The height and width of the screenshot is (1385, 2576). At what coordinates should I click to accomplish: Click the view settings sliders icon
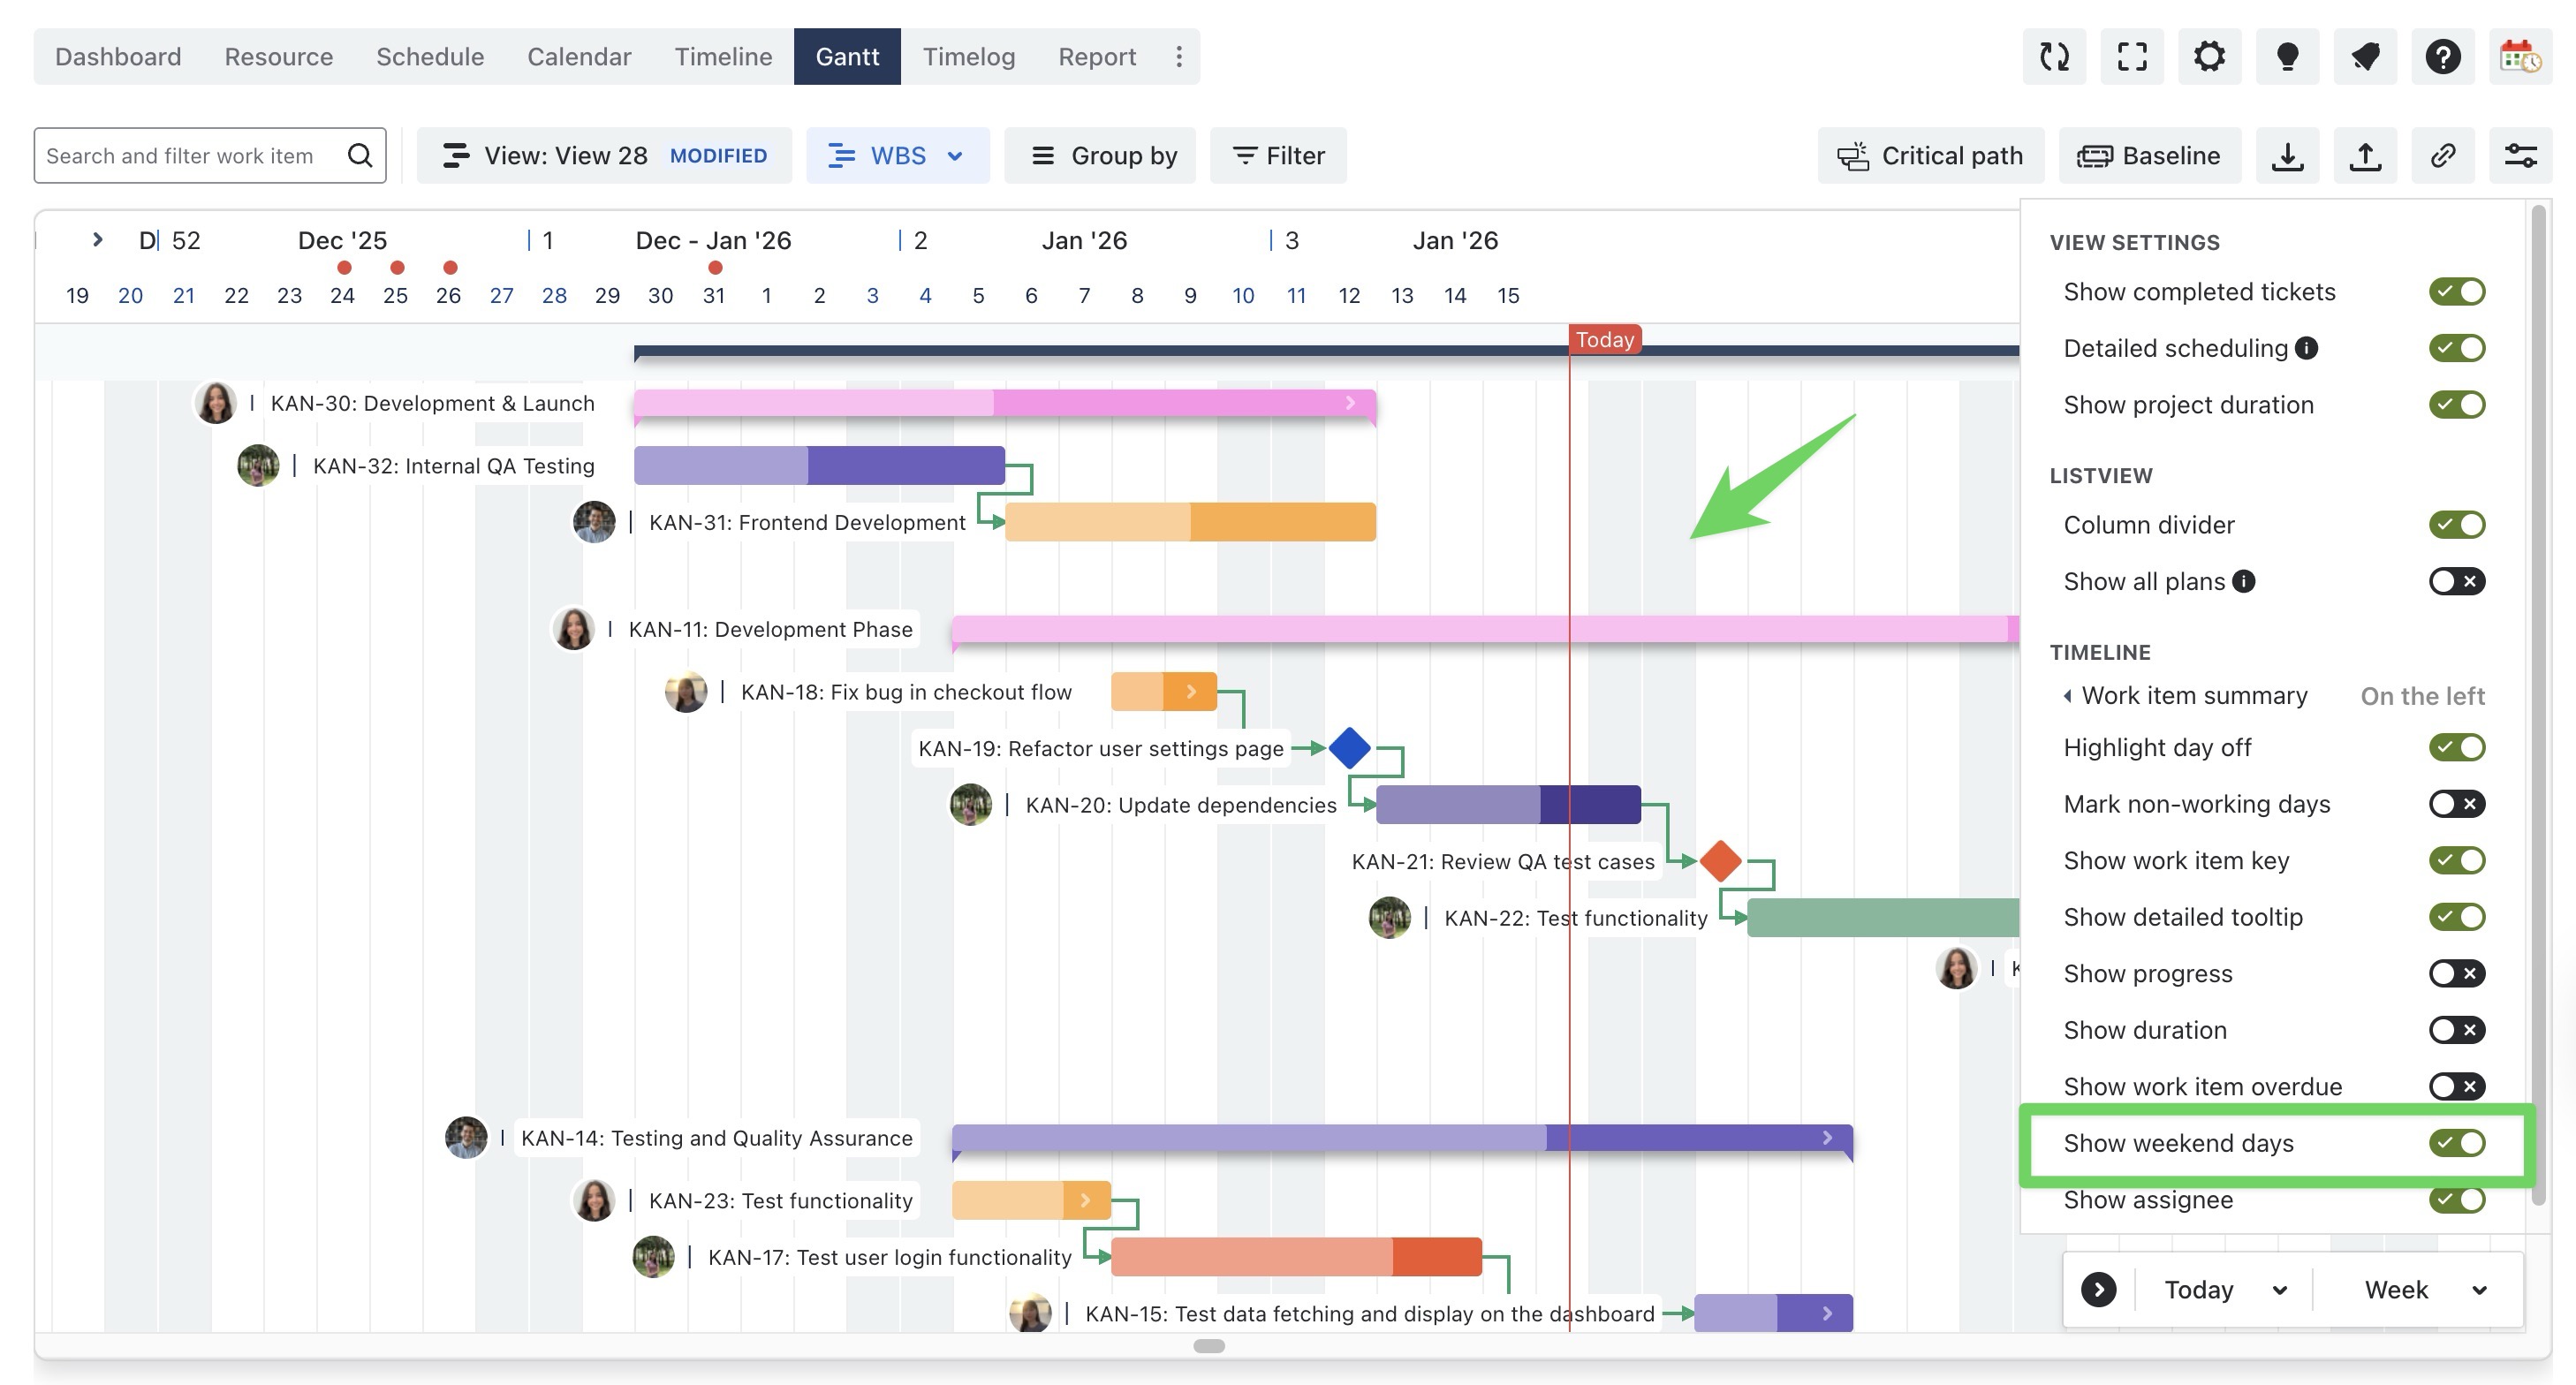pos(2520,156)
